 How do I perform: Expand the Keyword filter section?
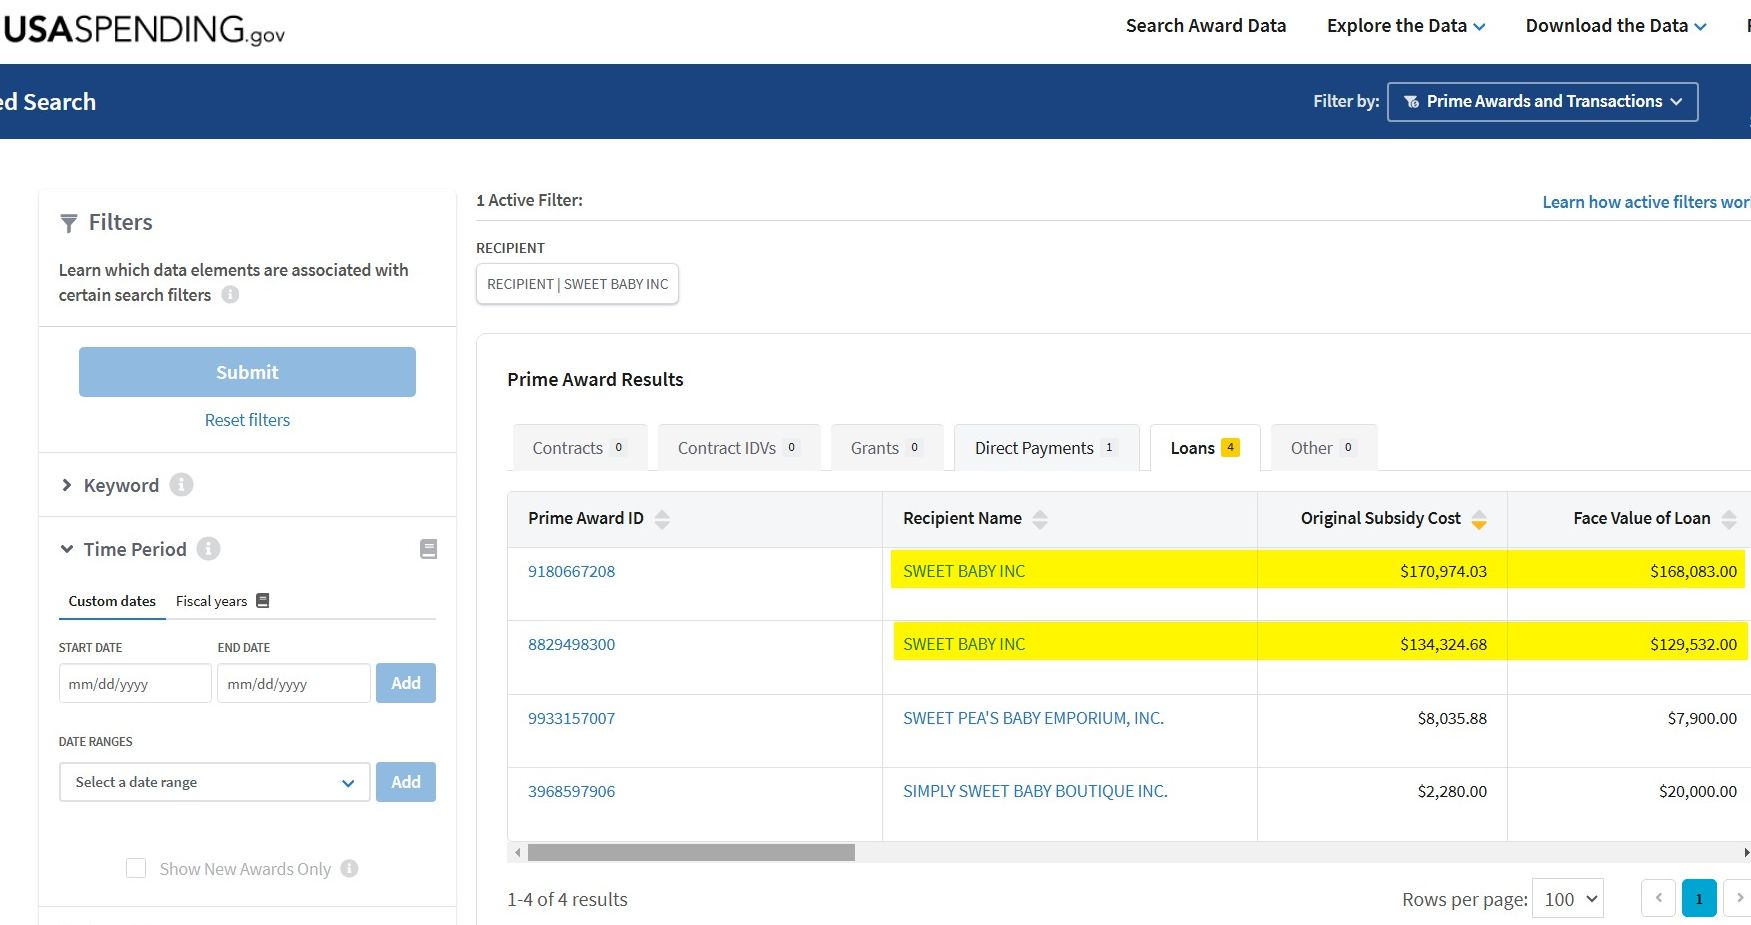click(67, 485)
